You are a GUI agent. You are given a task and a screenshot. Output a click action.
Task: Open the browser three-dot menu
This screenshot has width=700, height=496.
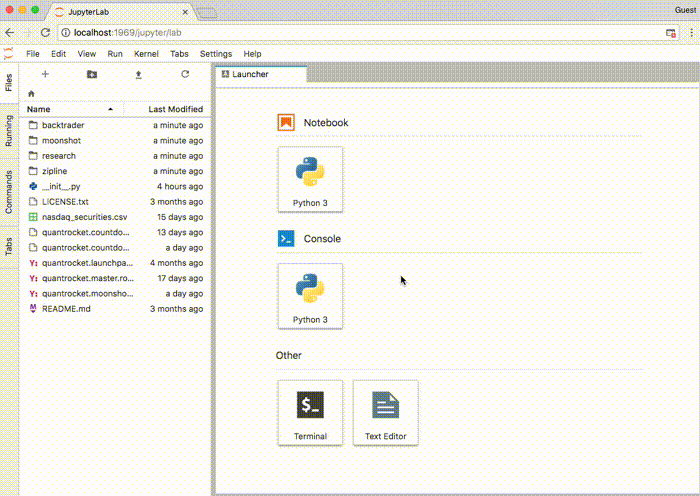click(692, 33)
